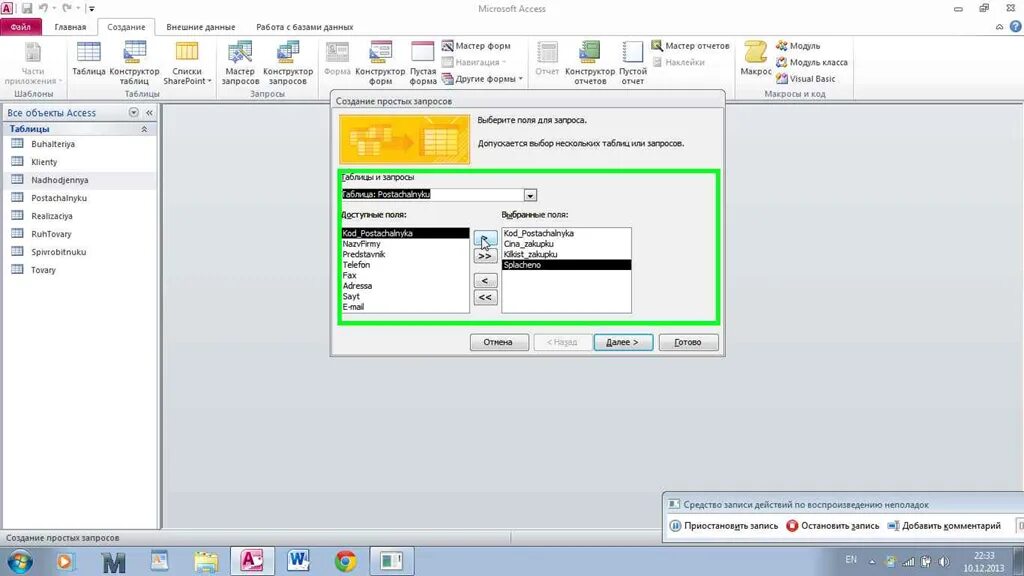
Task: Launch Мастер запросов
Action: click(240, 63)
